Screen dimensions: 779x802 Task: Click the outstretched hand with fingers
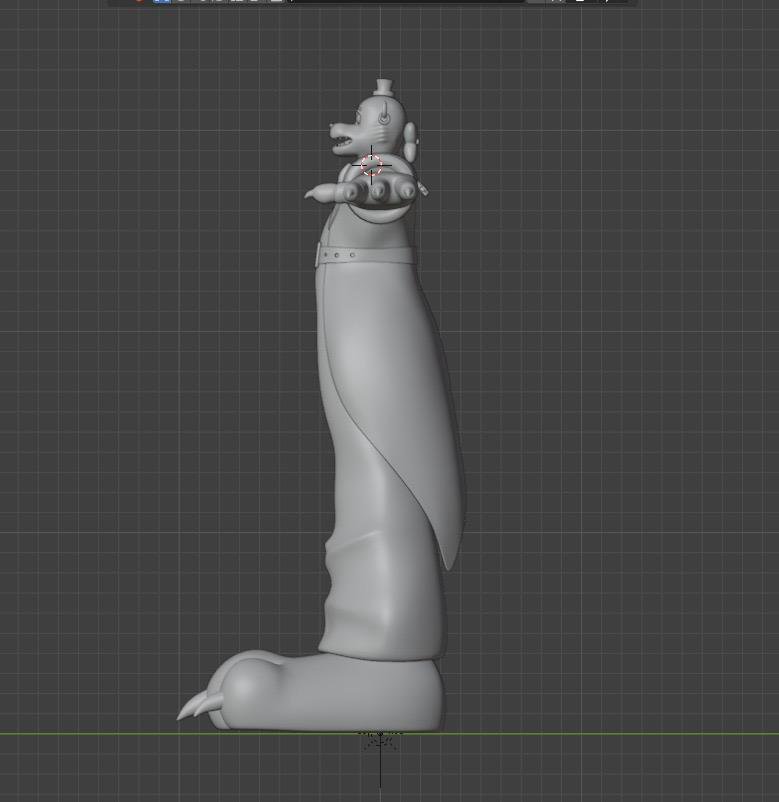coord(361,191)
